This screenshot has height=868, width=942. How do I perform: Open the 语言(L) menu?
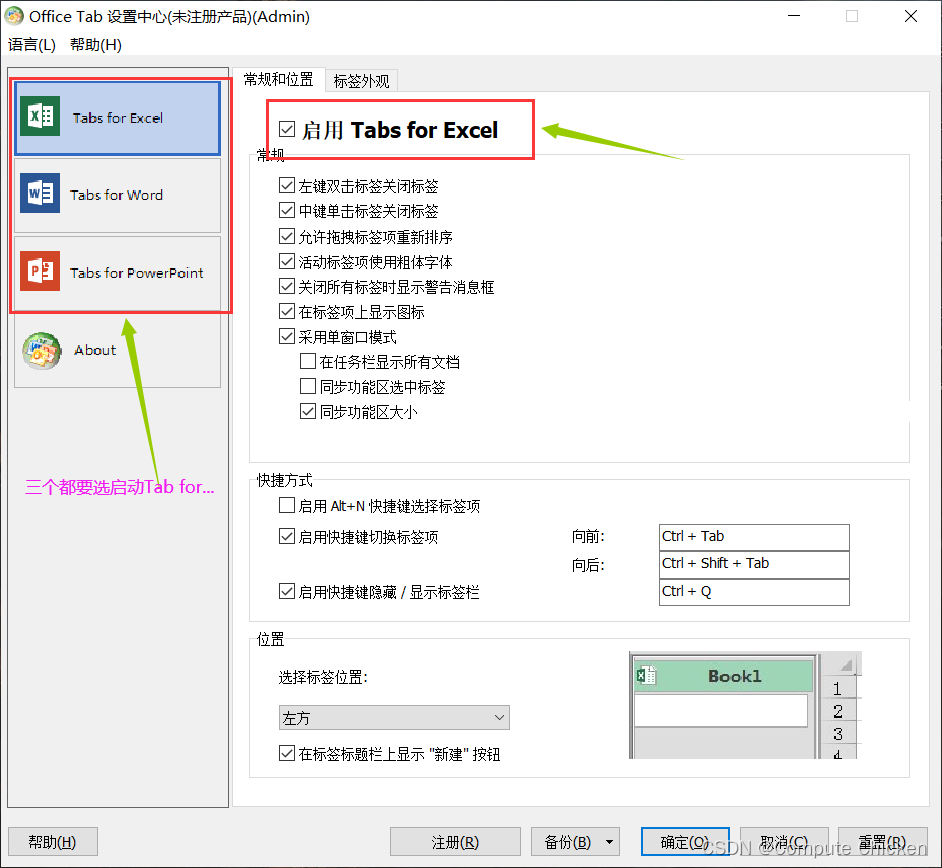click(x=32, y=44)
